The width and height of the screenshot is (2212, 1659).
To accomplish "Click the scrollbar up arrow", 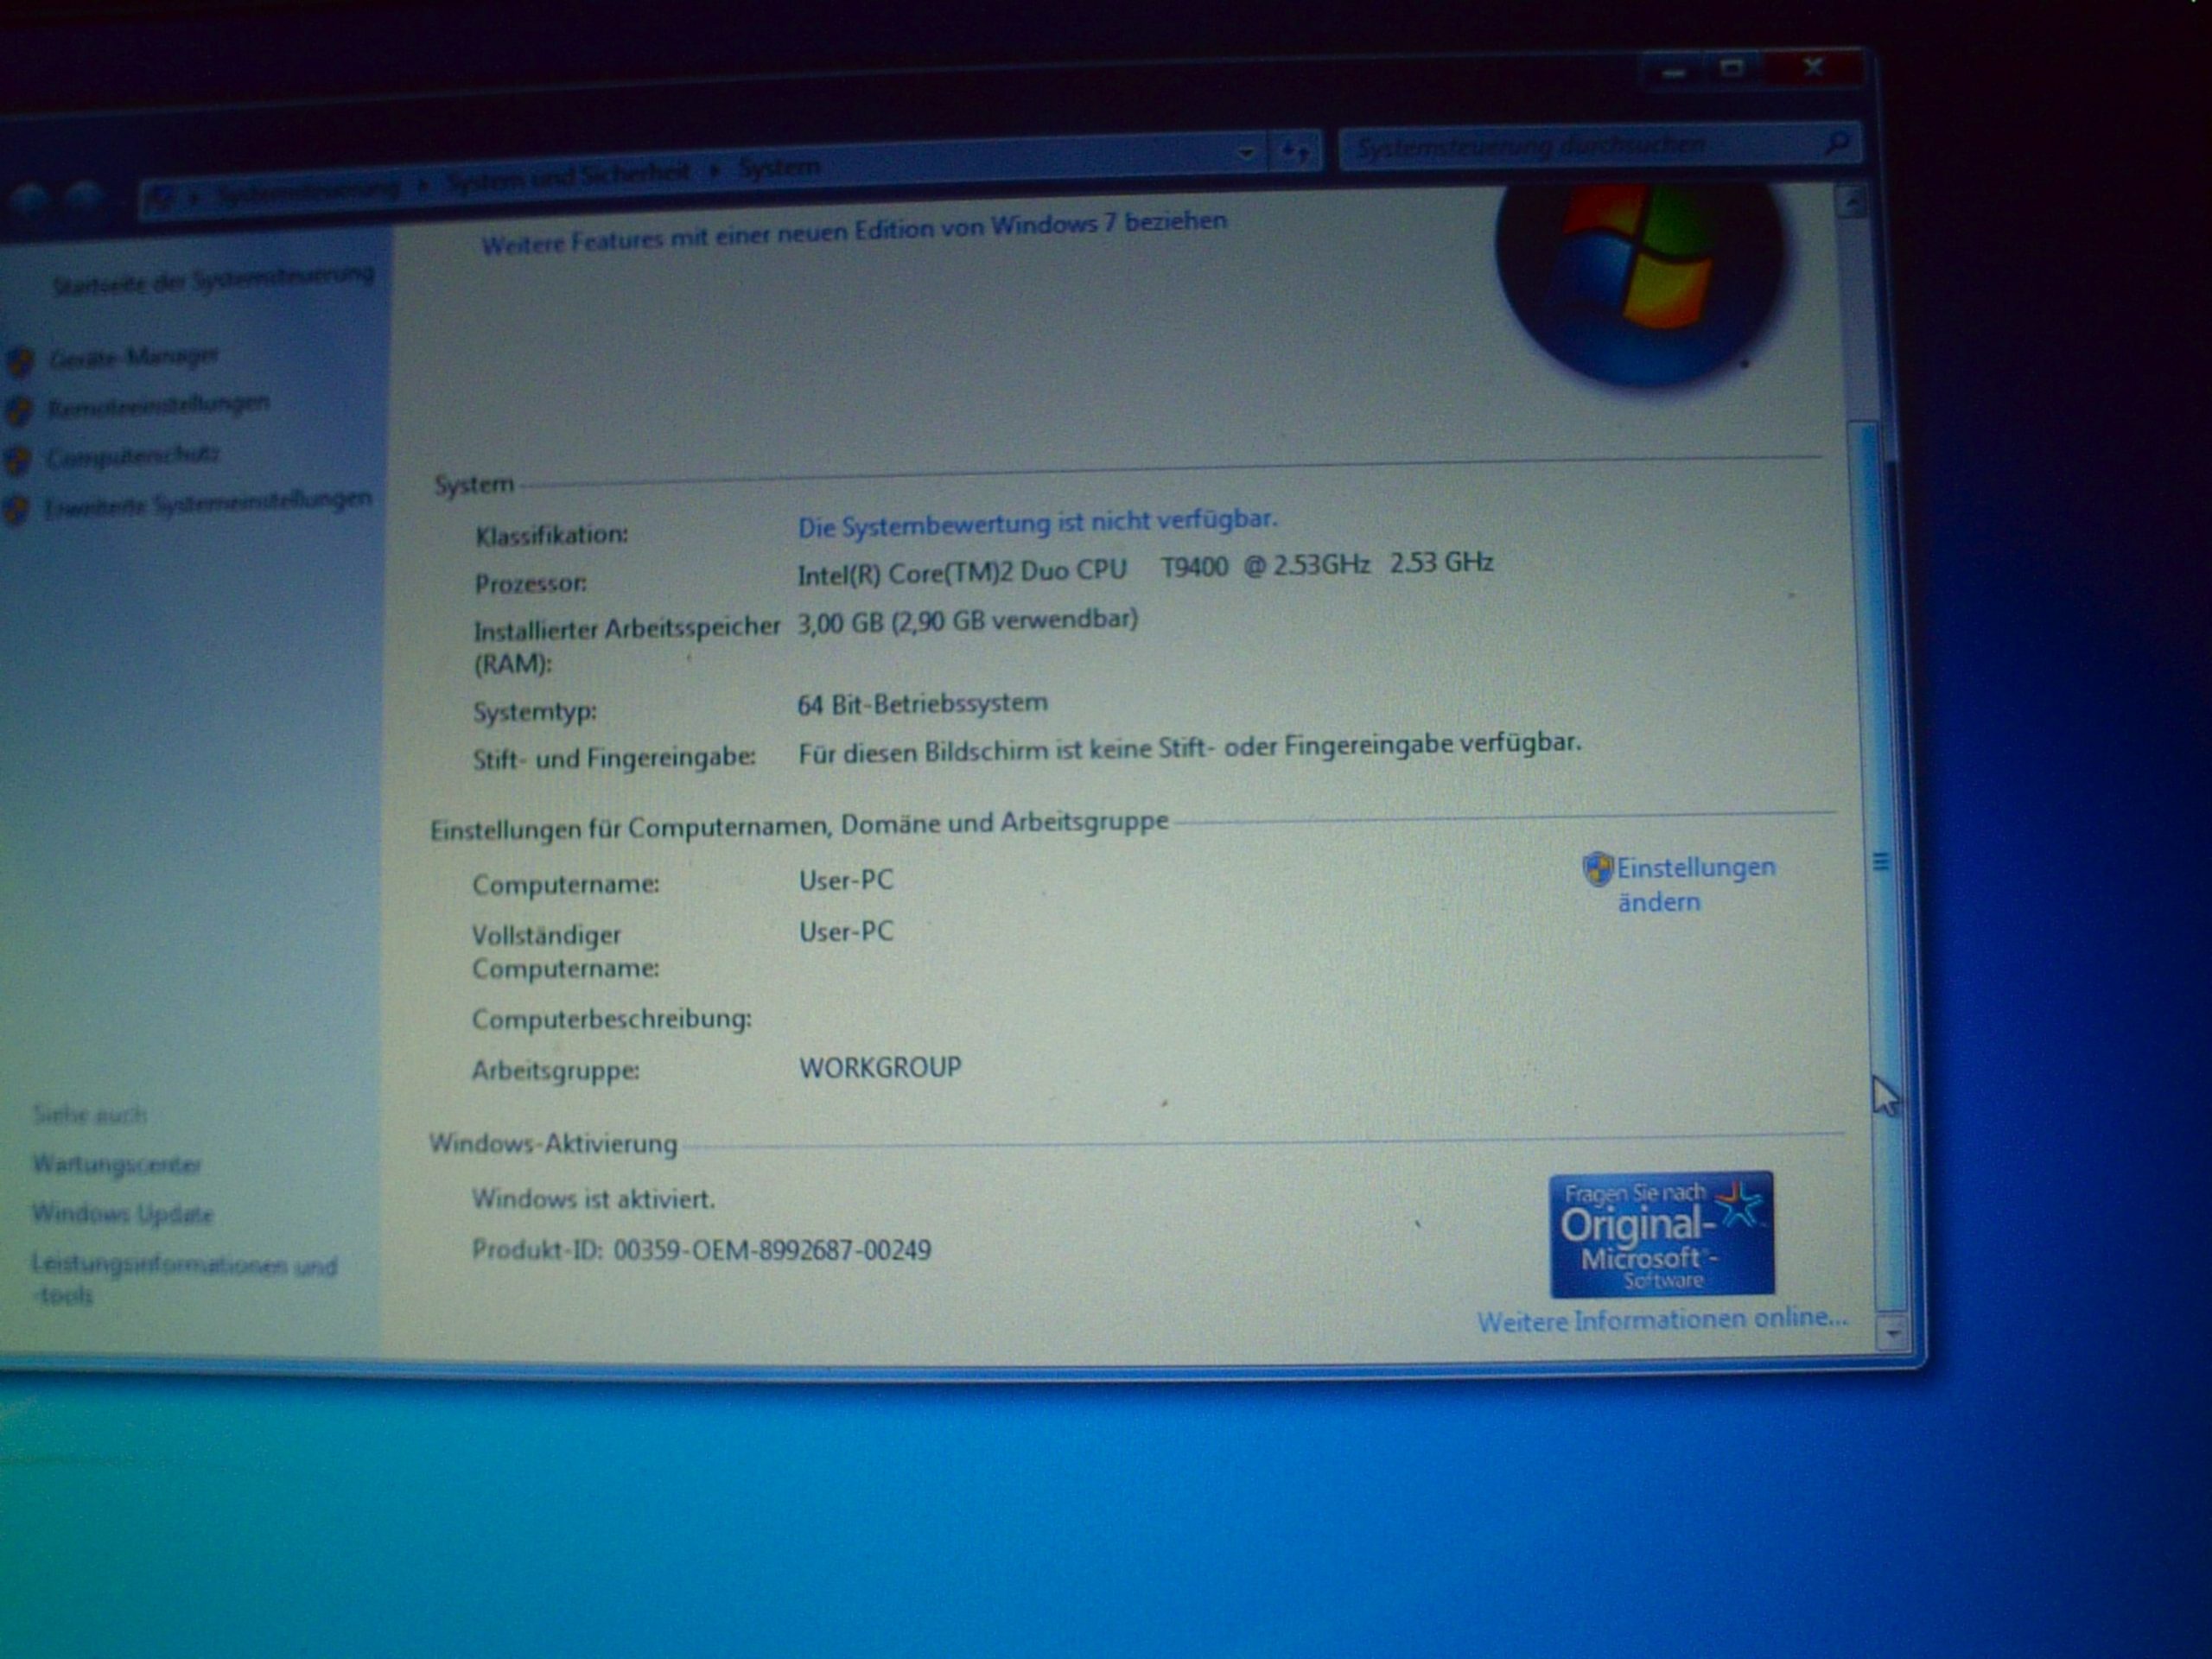I will click(1851, 203).
